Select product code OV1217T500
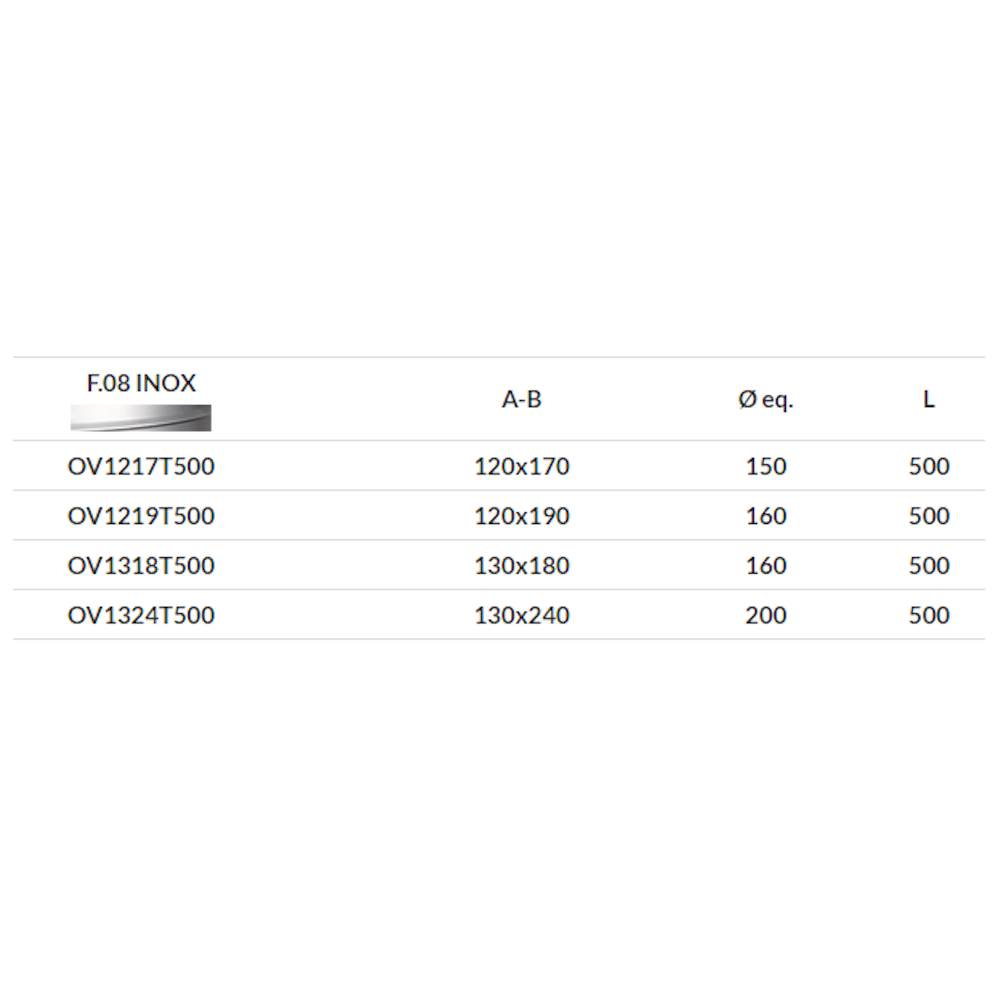Image resolution: width=1000 pixels, height=1000 pixels. (x=141, y=466)
